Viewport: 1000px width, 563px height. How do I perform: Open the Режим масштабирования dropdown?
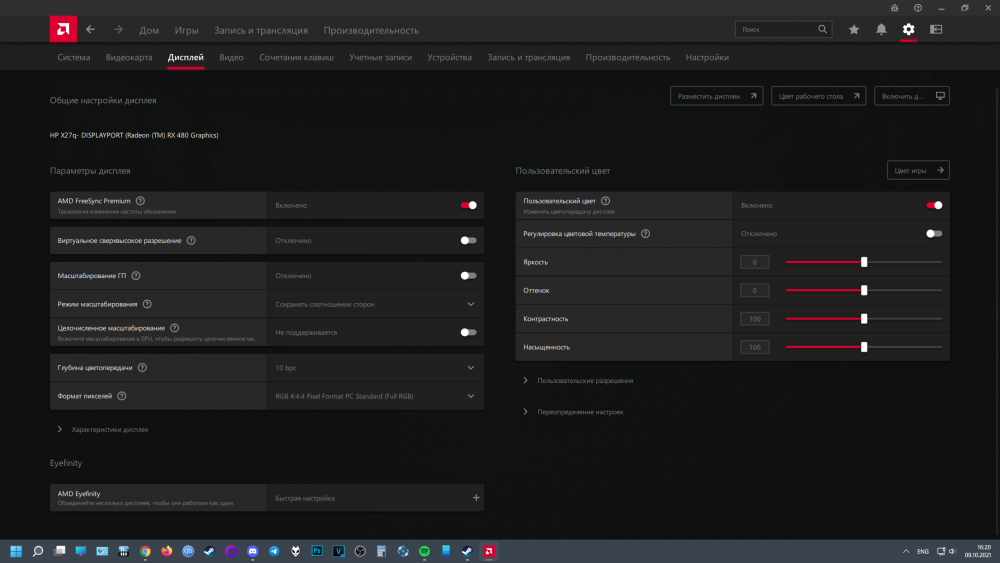click(x=471, y=304)
